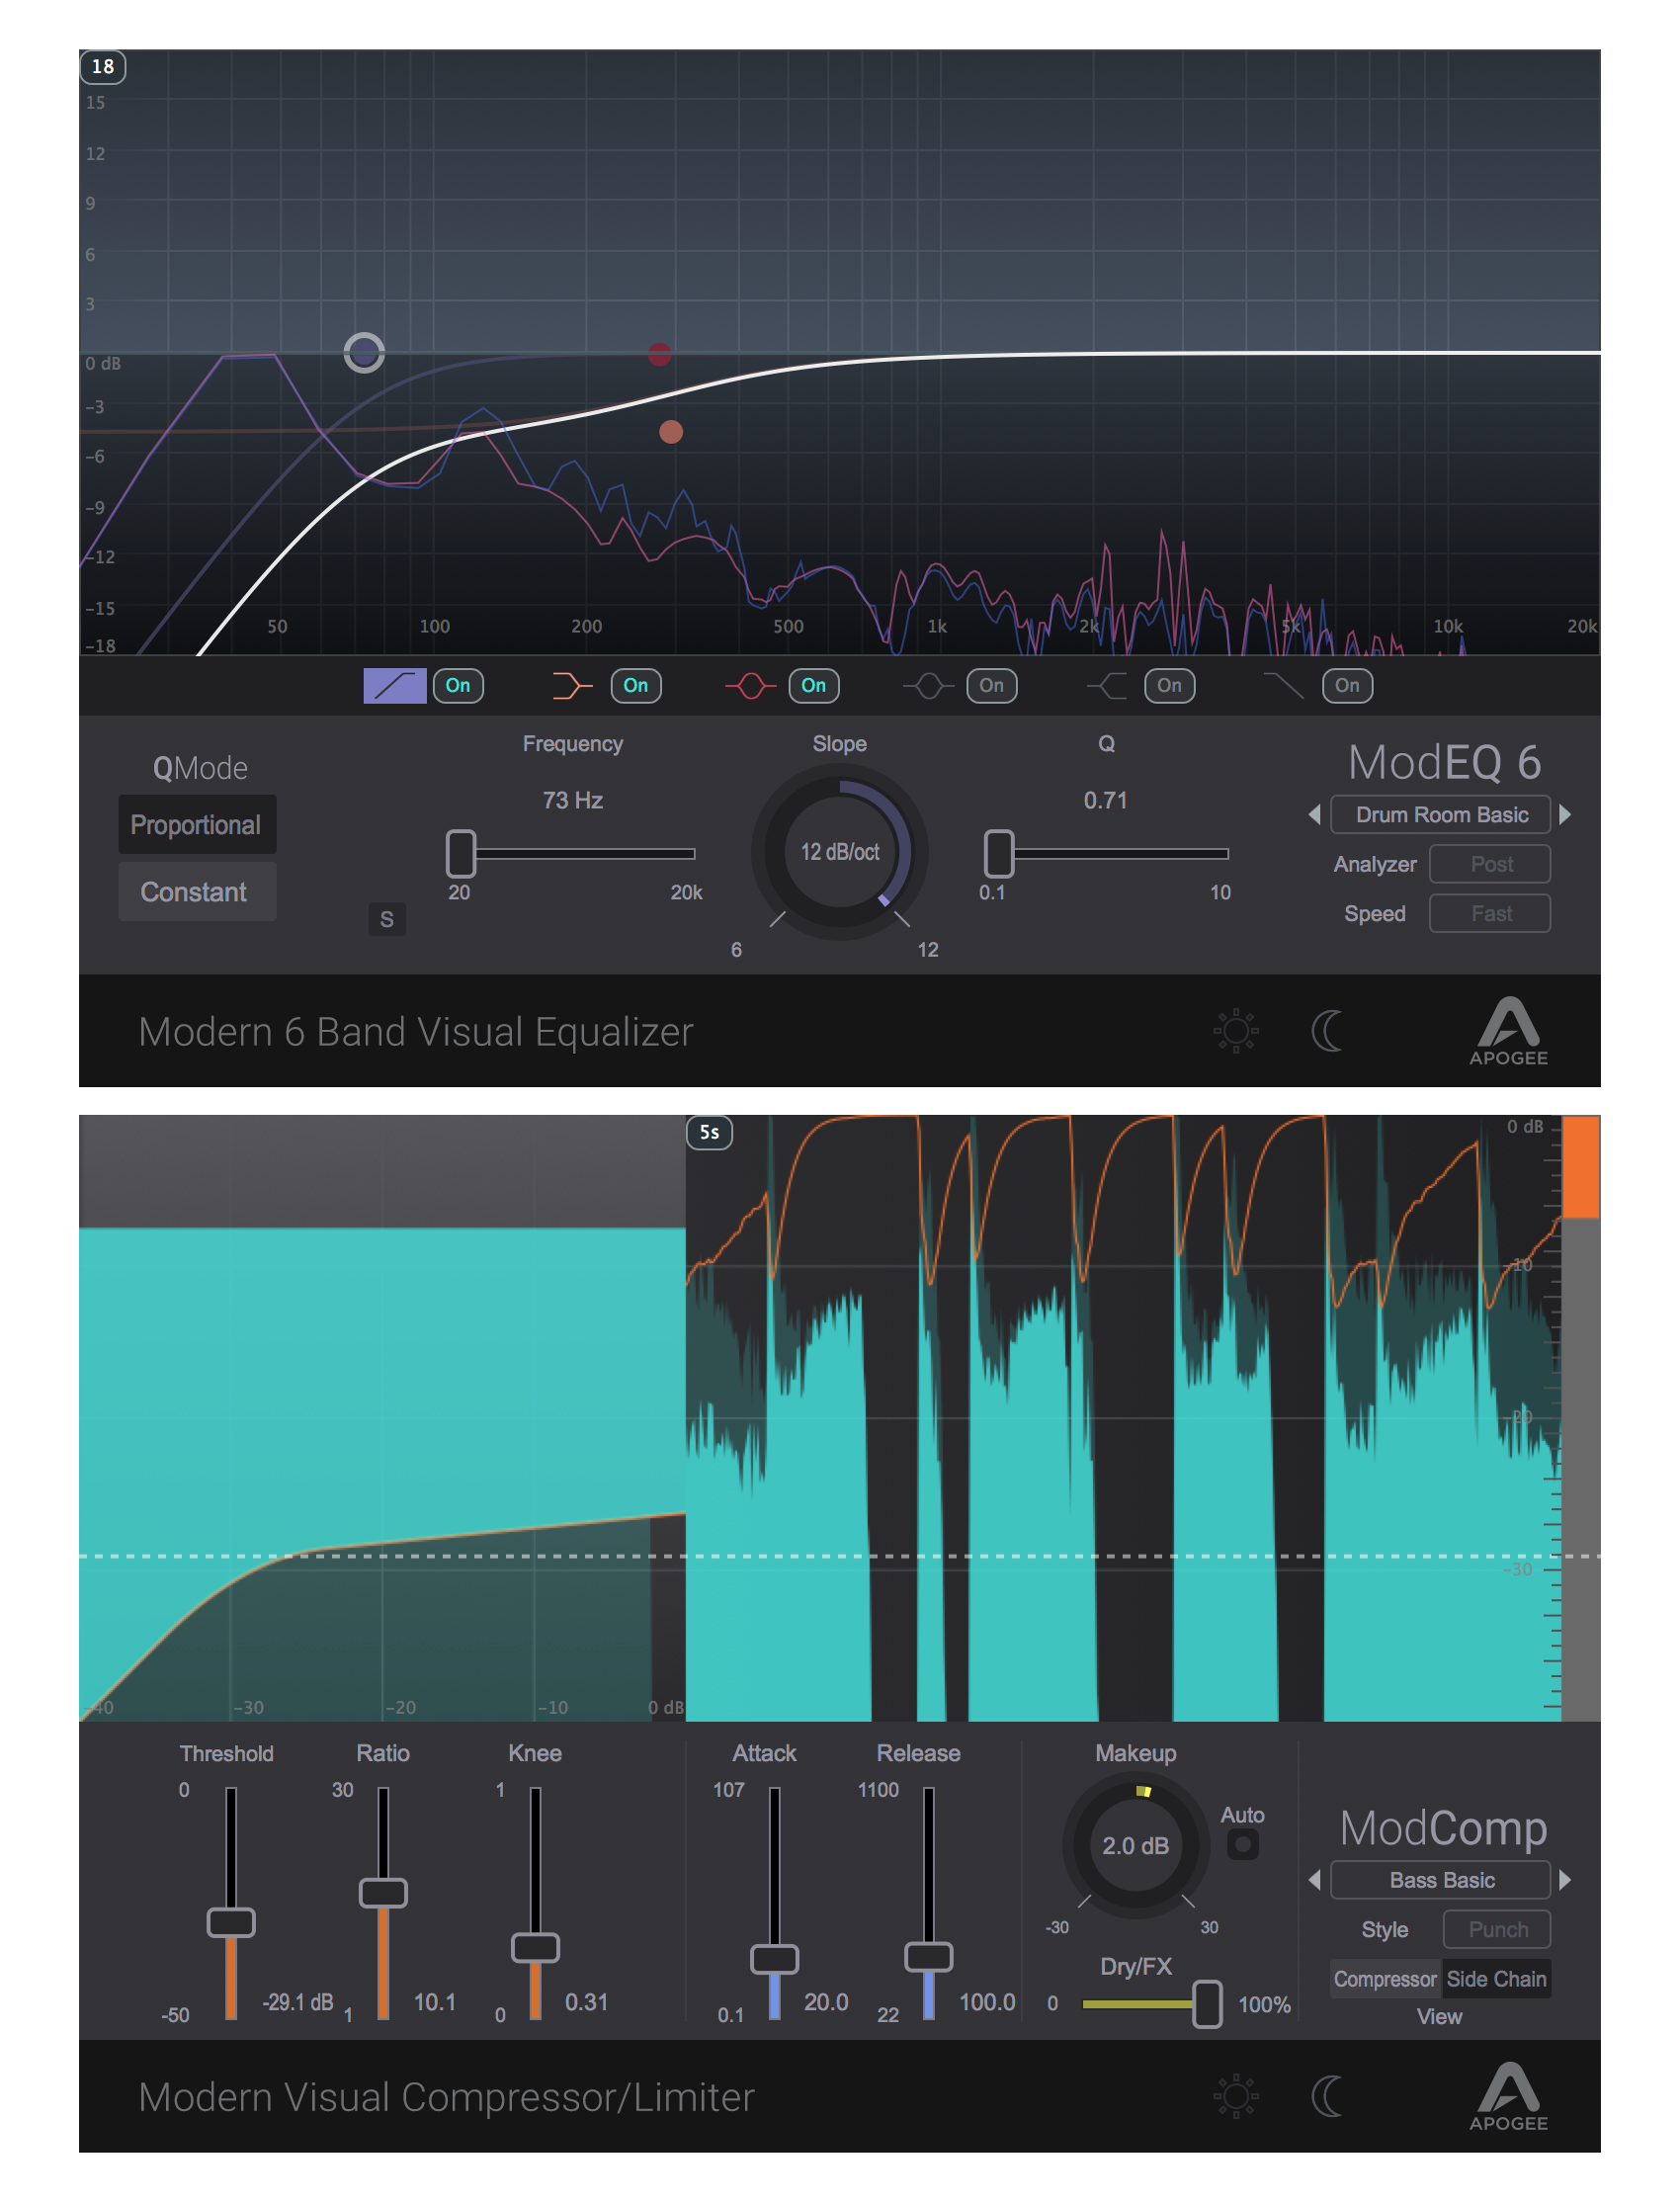
Task: Select the high shelf band icon
Action: tap(1107, 686)
